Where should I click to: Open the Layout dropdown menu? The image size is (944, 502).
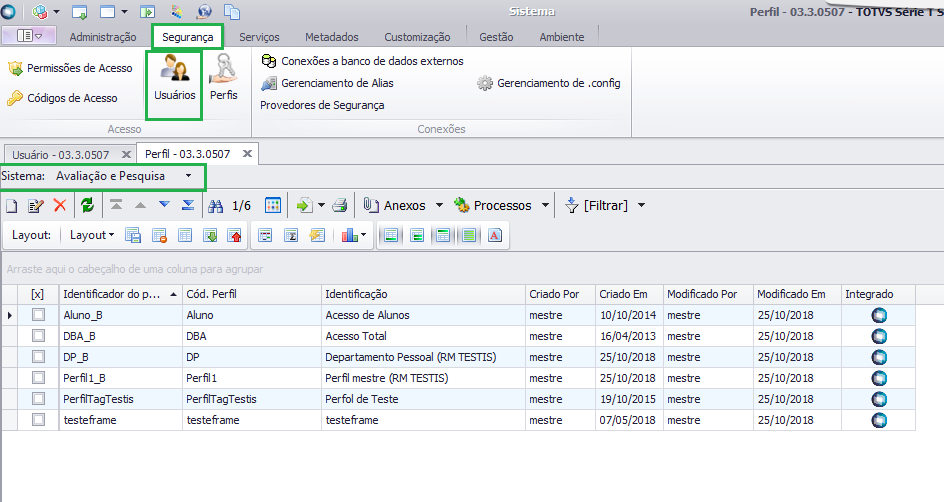pos(92,235)
